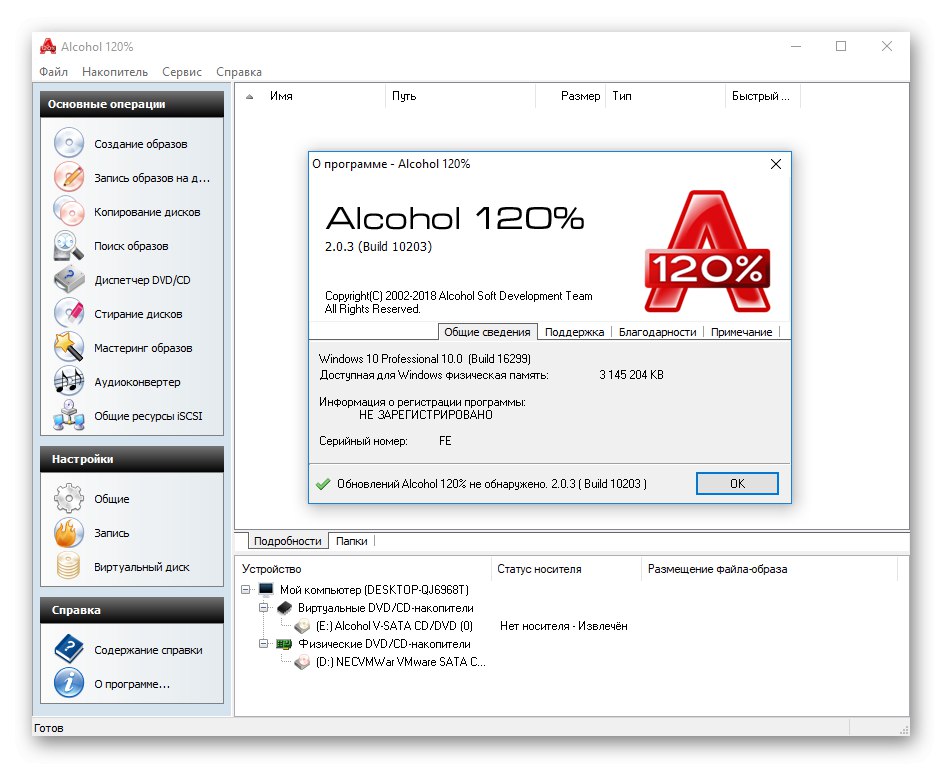
Task: Click the Быстрый column header
Action: tap(763, 96)
